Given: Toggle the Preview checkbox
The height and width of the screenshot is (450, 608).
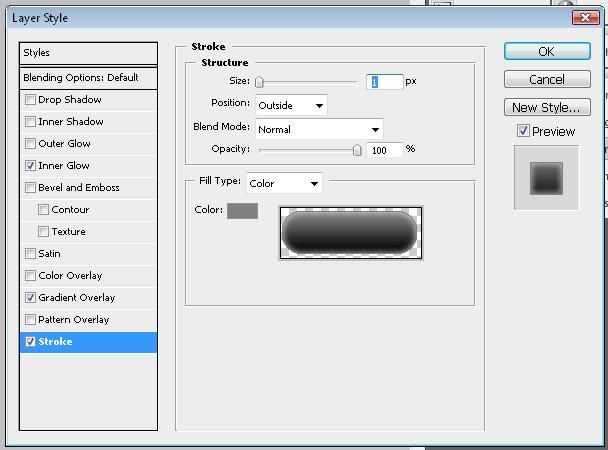Looking at the screenshot, I should [523, 131].
